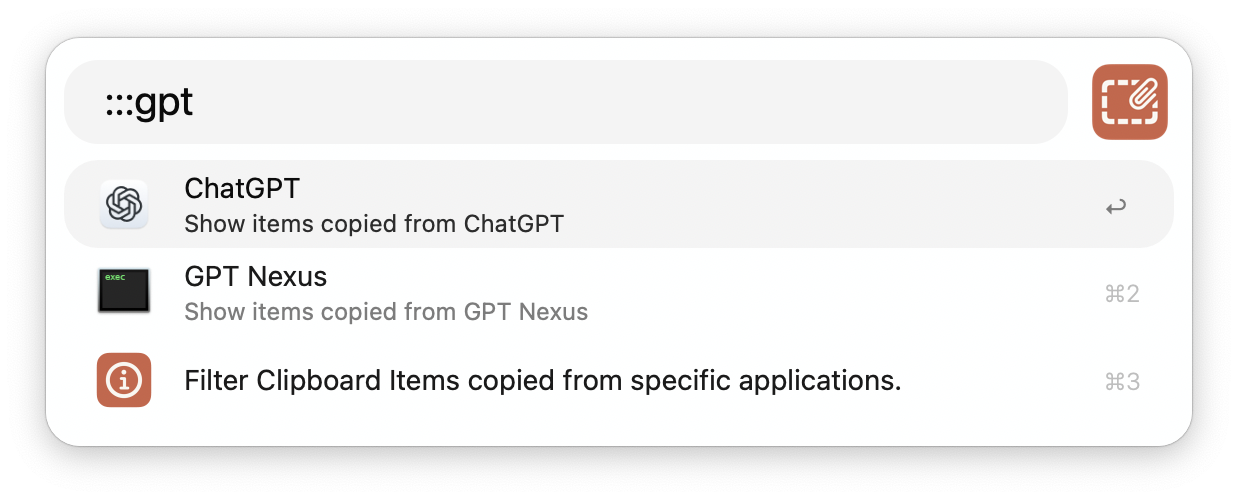Select the GPT Nexus result title
Viewport: 1238px width, 500px height.
click(x=256, y=276)
